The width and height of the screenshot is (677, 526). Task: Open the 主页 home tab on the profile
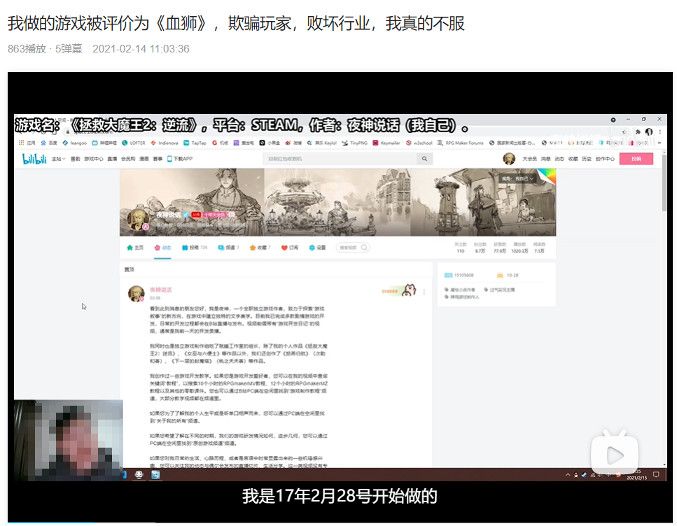point(135,247)
